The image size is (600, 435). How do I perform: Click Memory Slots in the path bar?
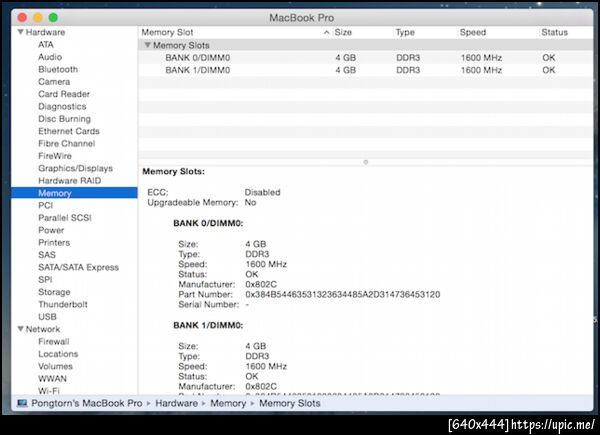click(x=290, y=403)
